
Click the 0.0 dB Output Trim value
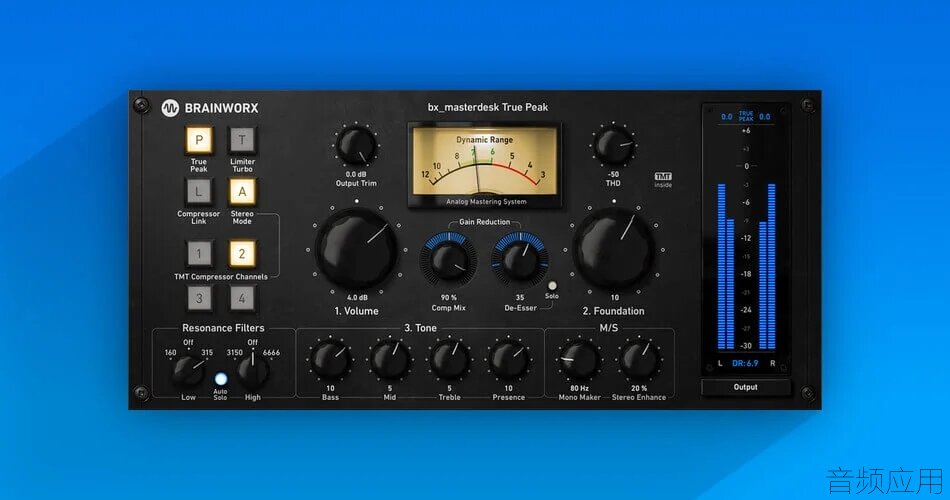click(x=356, y=174)
